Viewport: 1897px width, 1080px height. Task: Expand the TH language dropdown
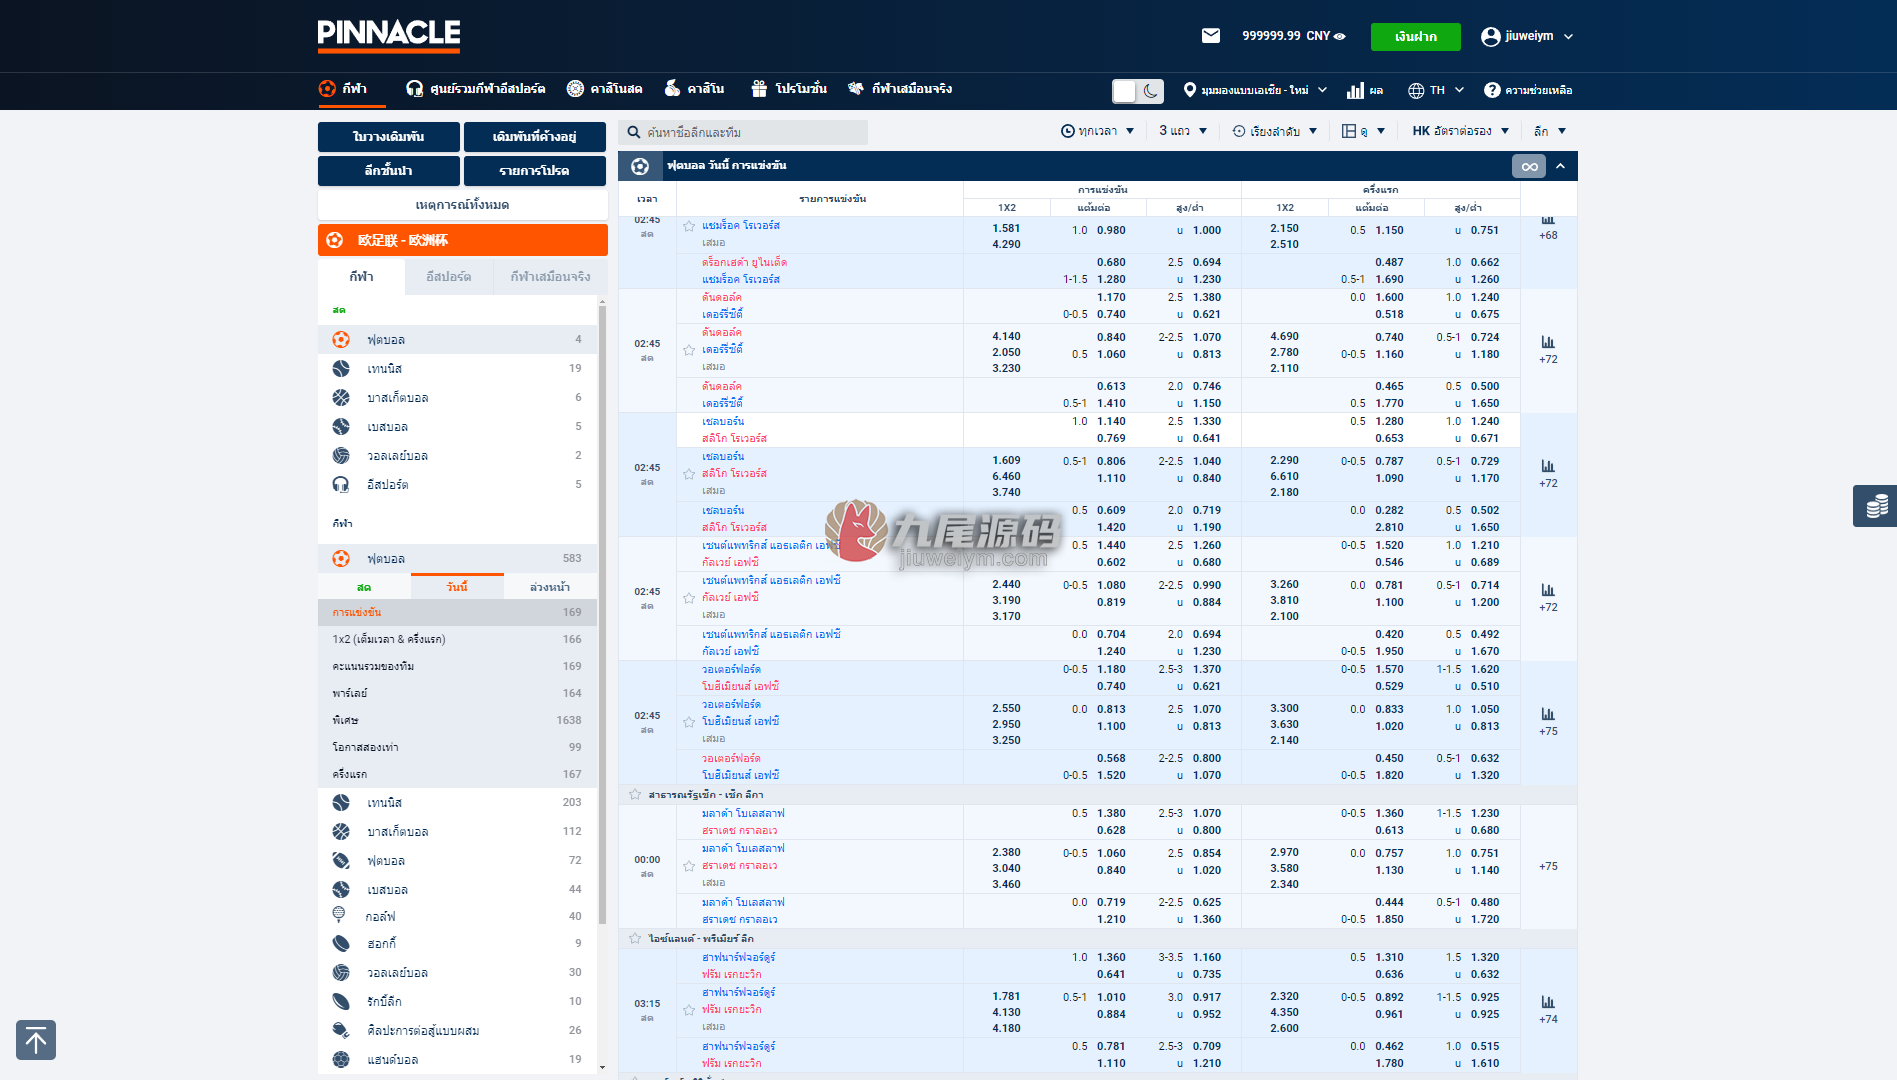pos(1436,90)
